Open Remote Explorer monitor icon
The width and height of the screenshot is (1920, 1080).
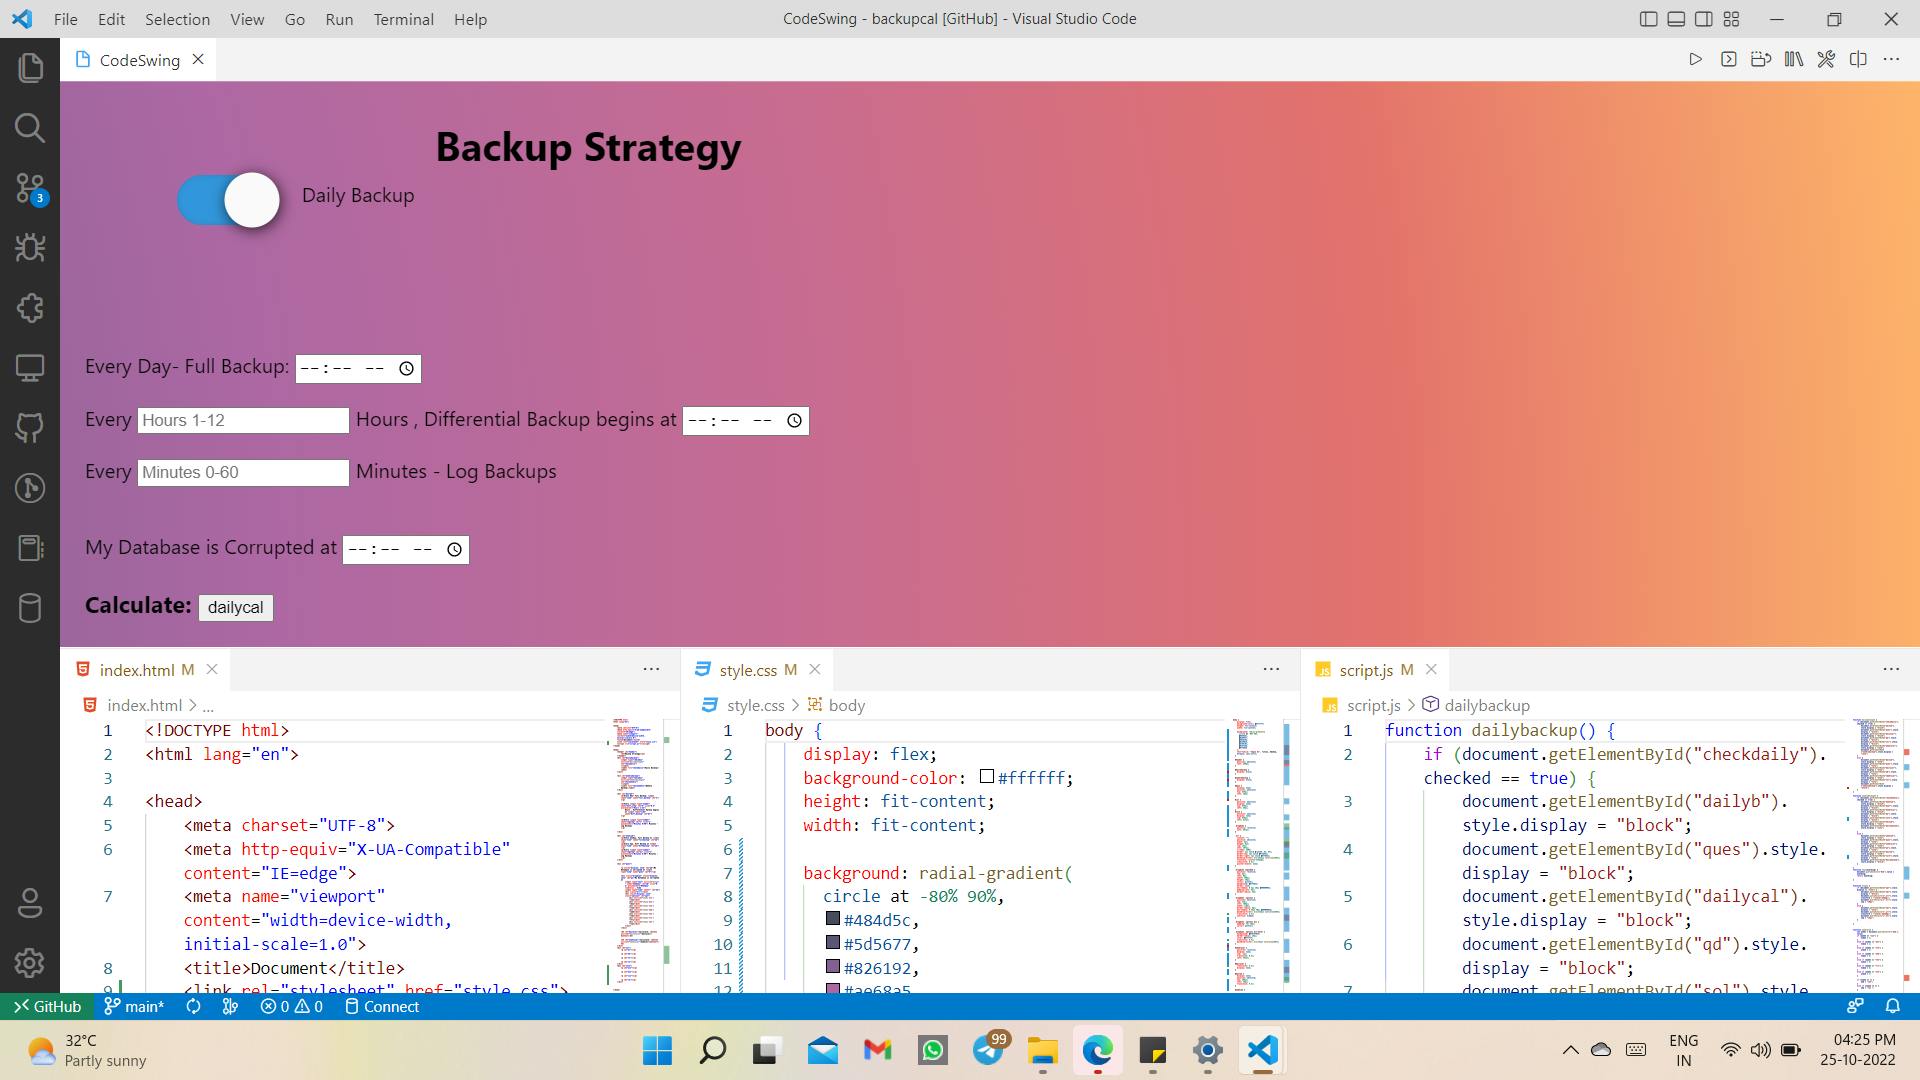coord(30,368)
